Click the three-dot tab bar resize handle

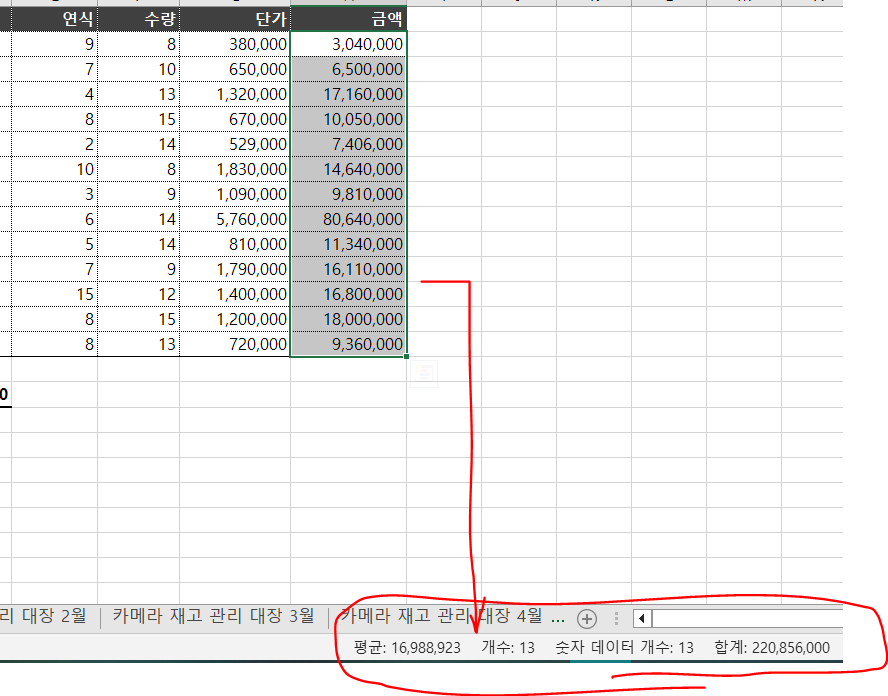point(616,618)
